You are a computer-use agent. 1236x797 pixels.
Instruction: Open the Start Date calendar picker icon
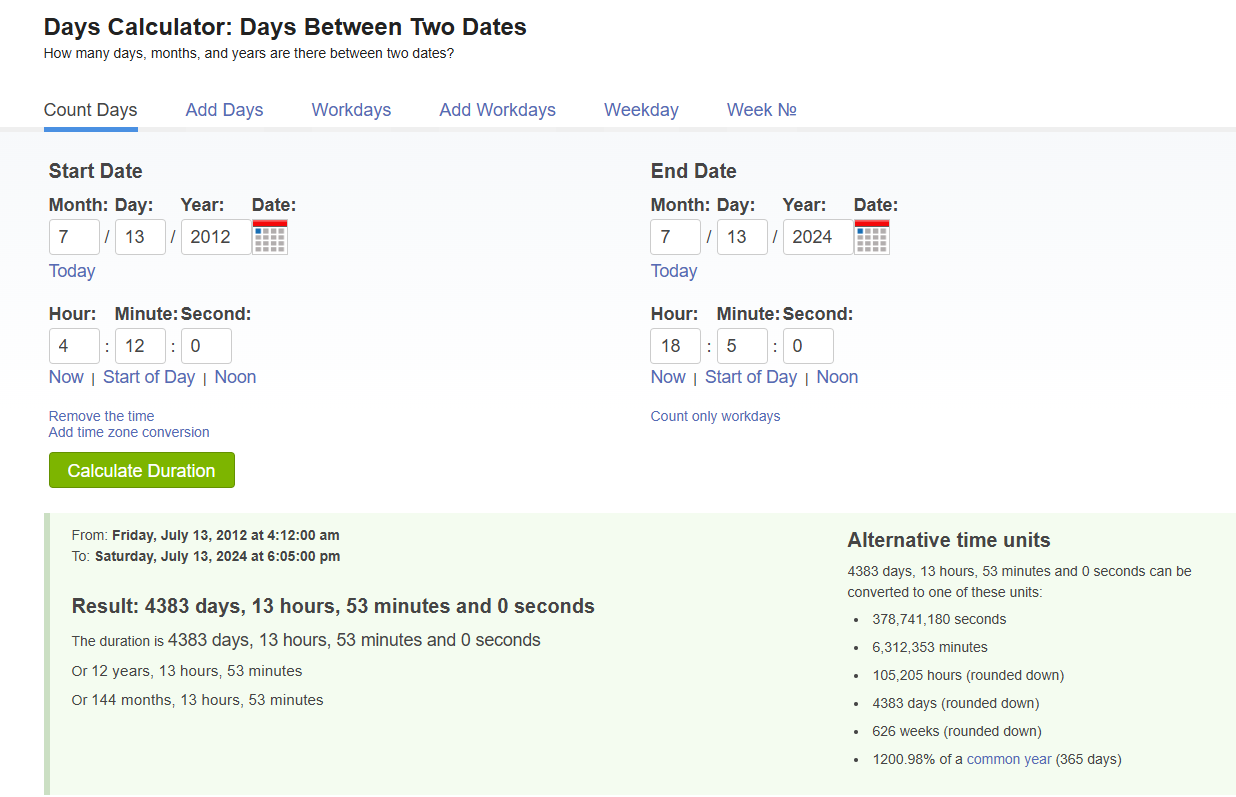click(270, 237)
